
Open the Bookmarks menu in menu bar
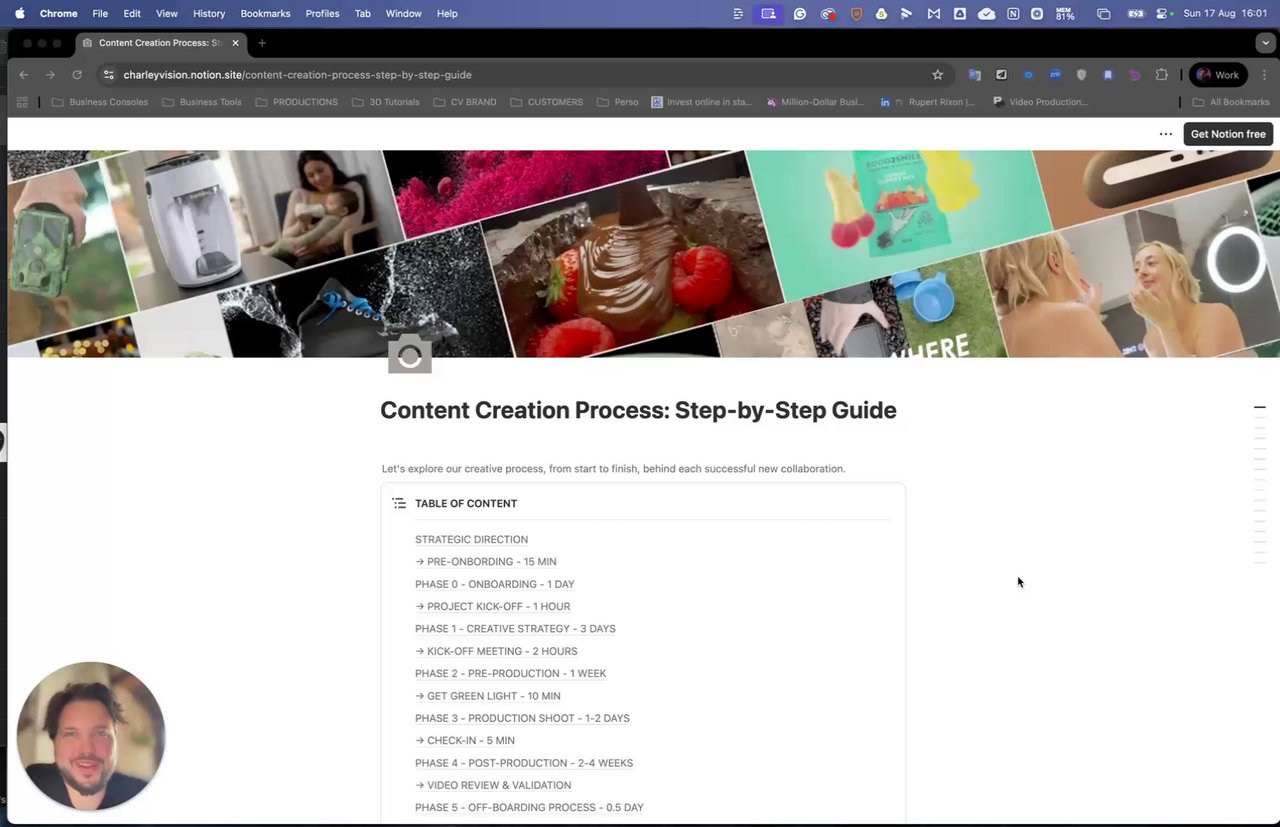click(x=265, y=14)
